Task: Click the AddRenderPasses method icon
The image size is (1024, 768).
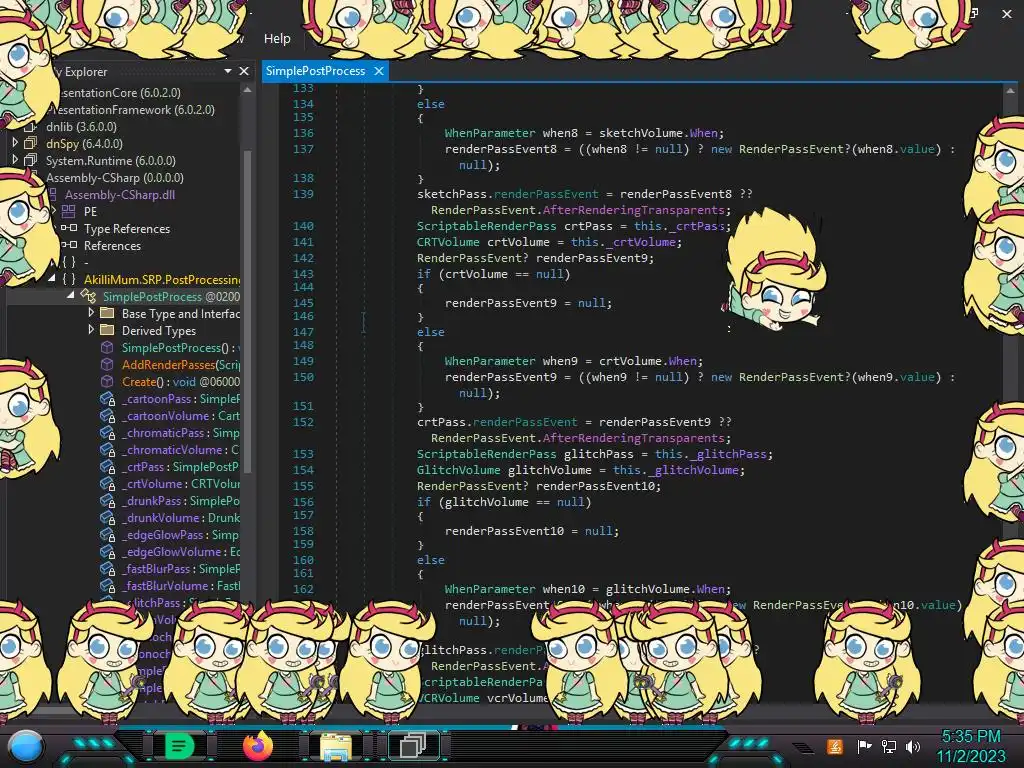Action: 107,364
